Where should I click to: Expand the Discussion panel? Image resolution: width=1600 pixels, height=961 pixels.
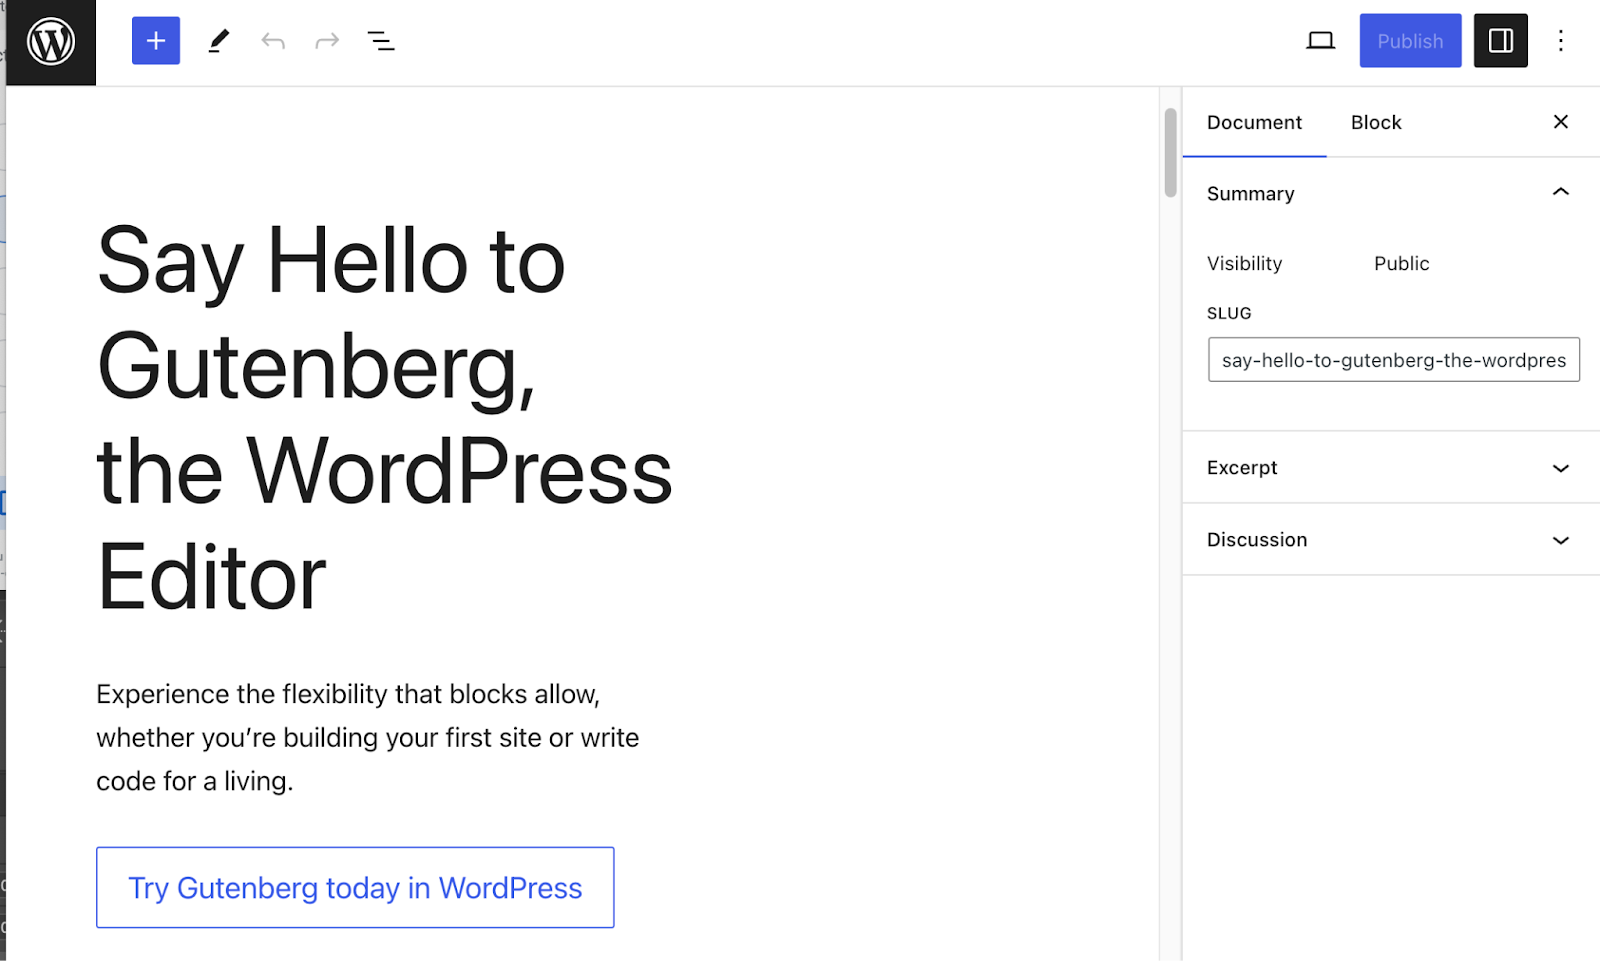1391,540
